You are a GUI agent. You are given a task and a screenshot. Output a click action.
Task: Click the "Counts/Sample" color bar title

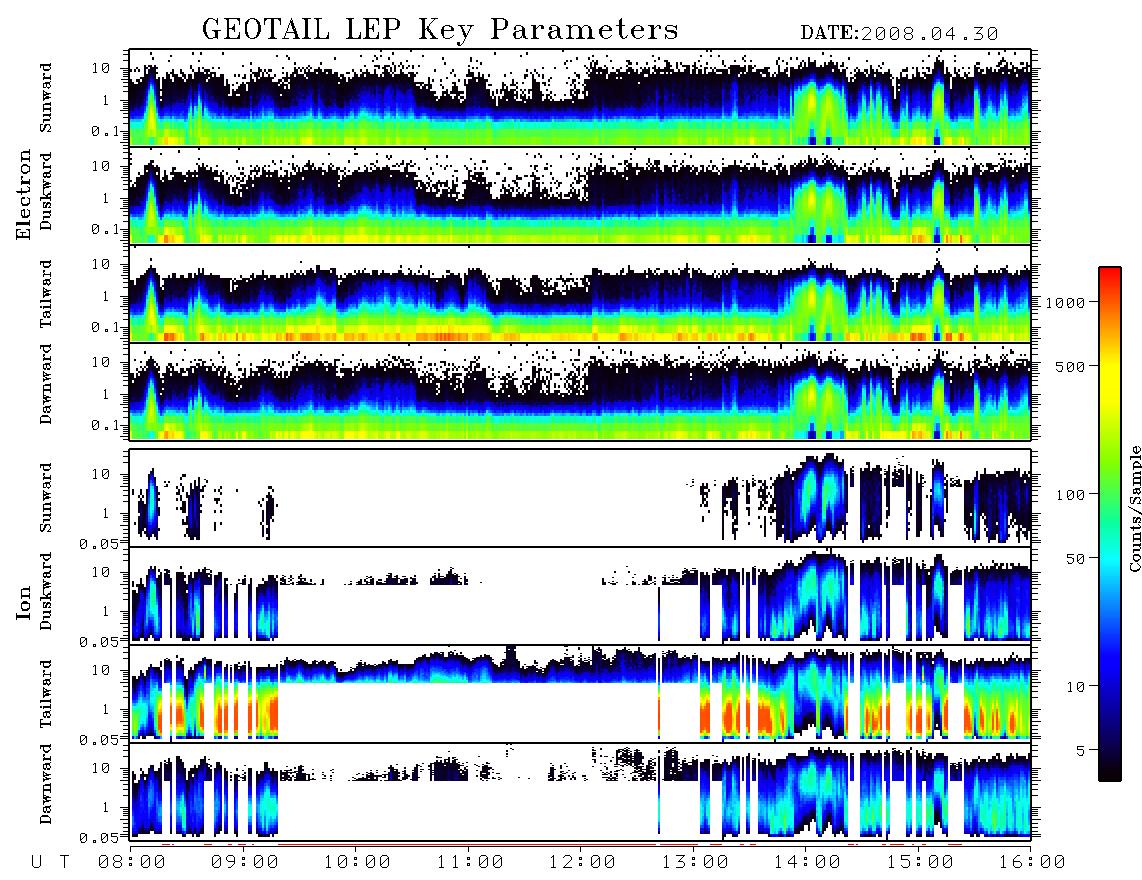pos(1135,508)
